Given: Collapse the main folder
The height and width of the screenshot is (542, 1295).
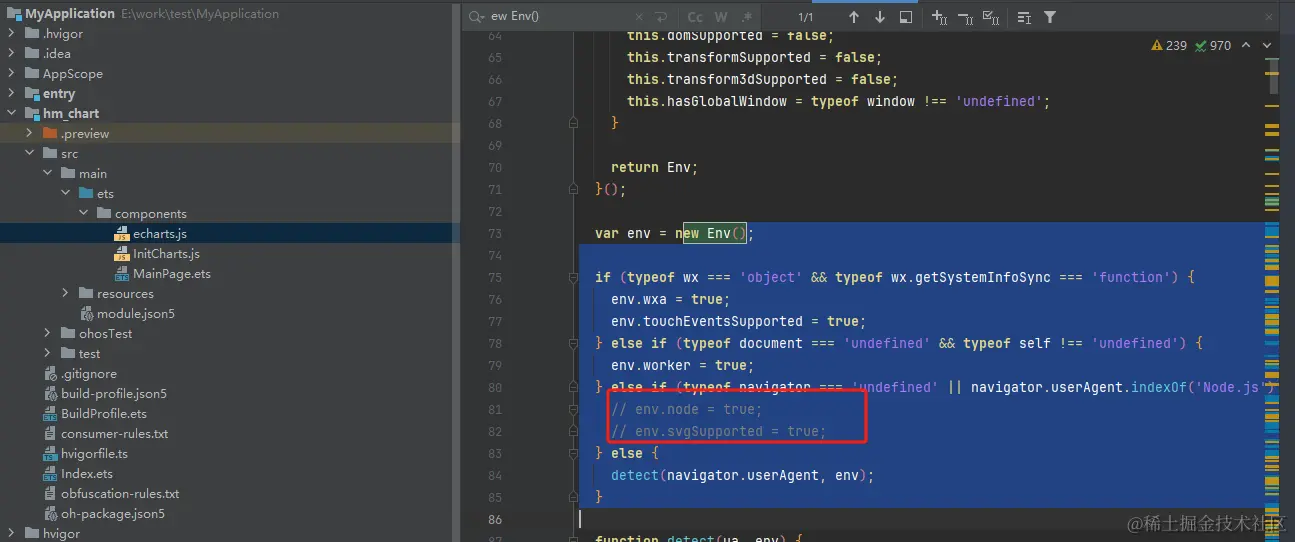Looking at the screenshot, I should 47,174.
